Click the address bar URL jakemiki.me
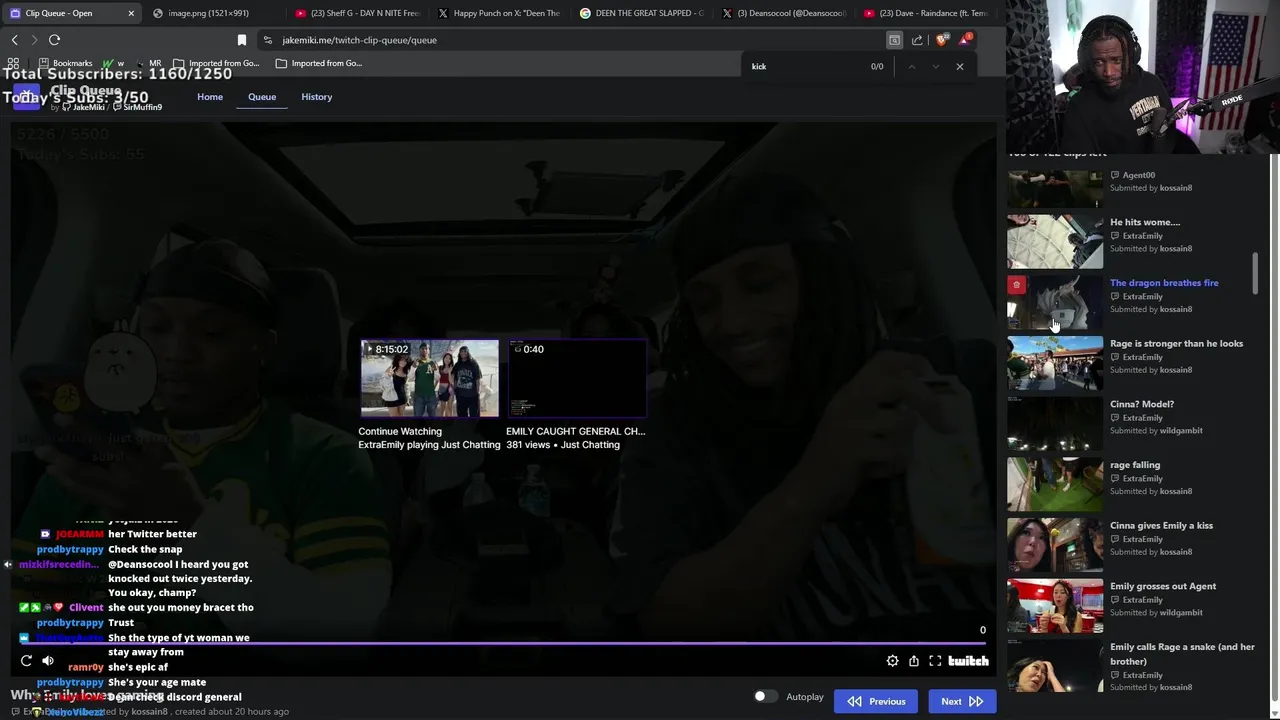Image resolution: width=1280 pixels, height=720 pixels. 360,40
